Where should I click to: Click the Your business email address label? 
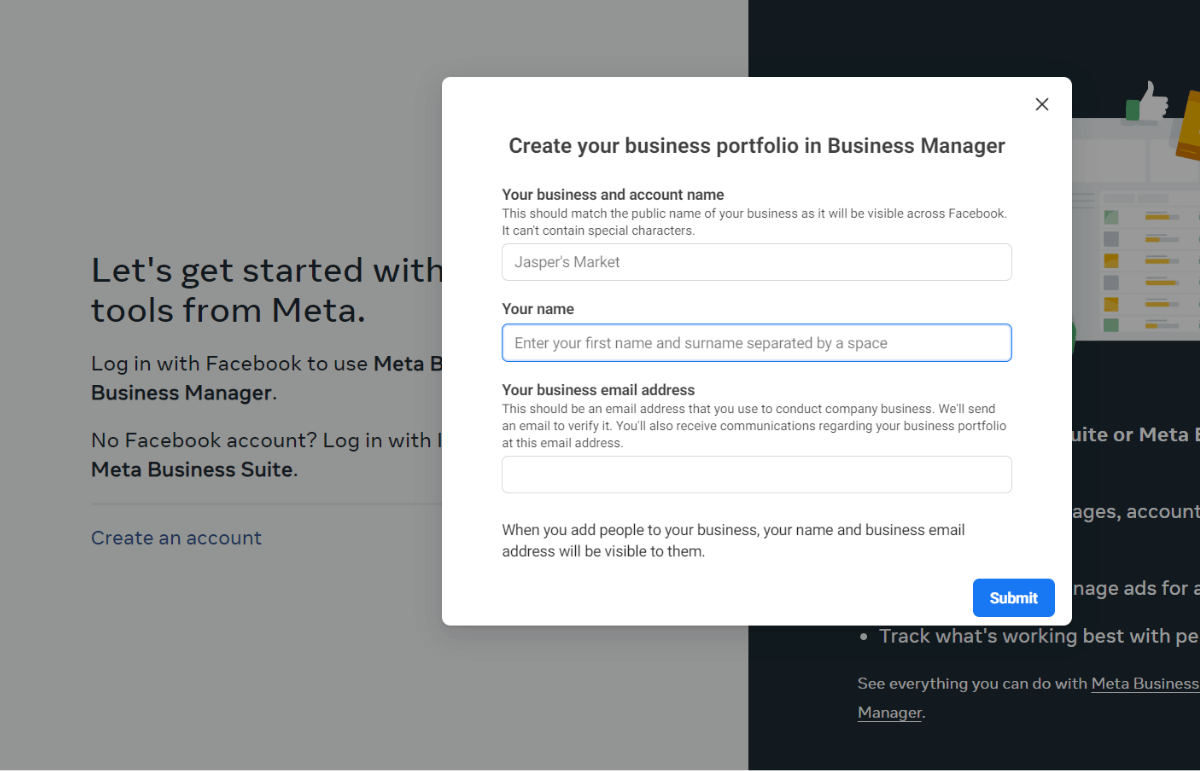(598, 390)
